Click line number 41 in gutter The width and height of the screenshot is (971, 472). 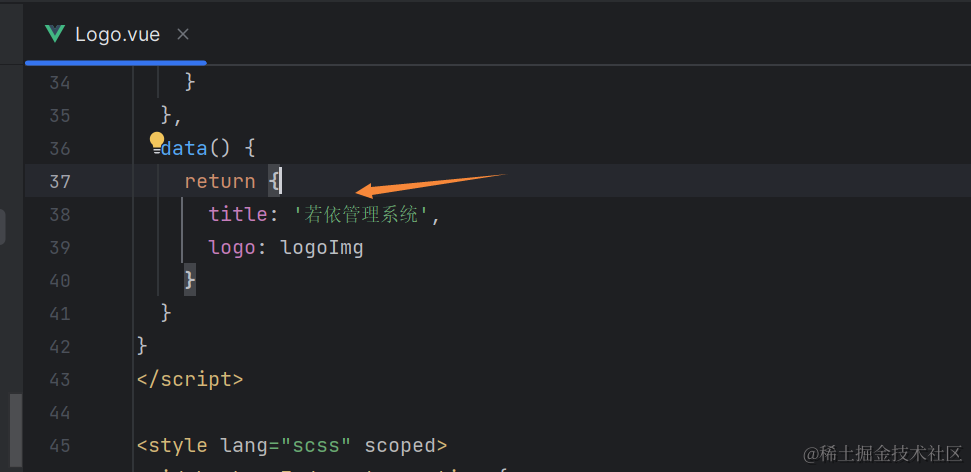pos(59,313)
